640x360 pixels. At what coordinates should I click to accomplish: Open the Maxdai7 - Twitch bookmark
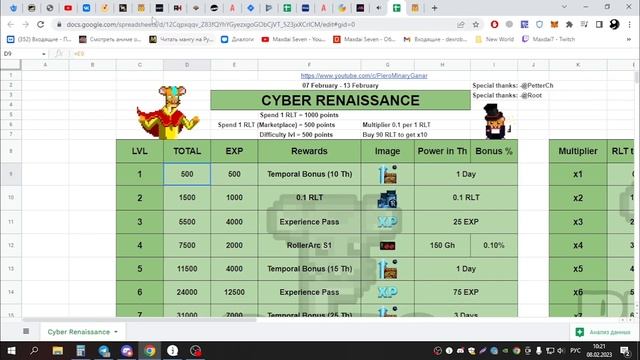[549, 39]
